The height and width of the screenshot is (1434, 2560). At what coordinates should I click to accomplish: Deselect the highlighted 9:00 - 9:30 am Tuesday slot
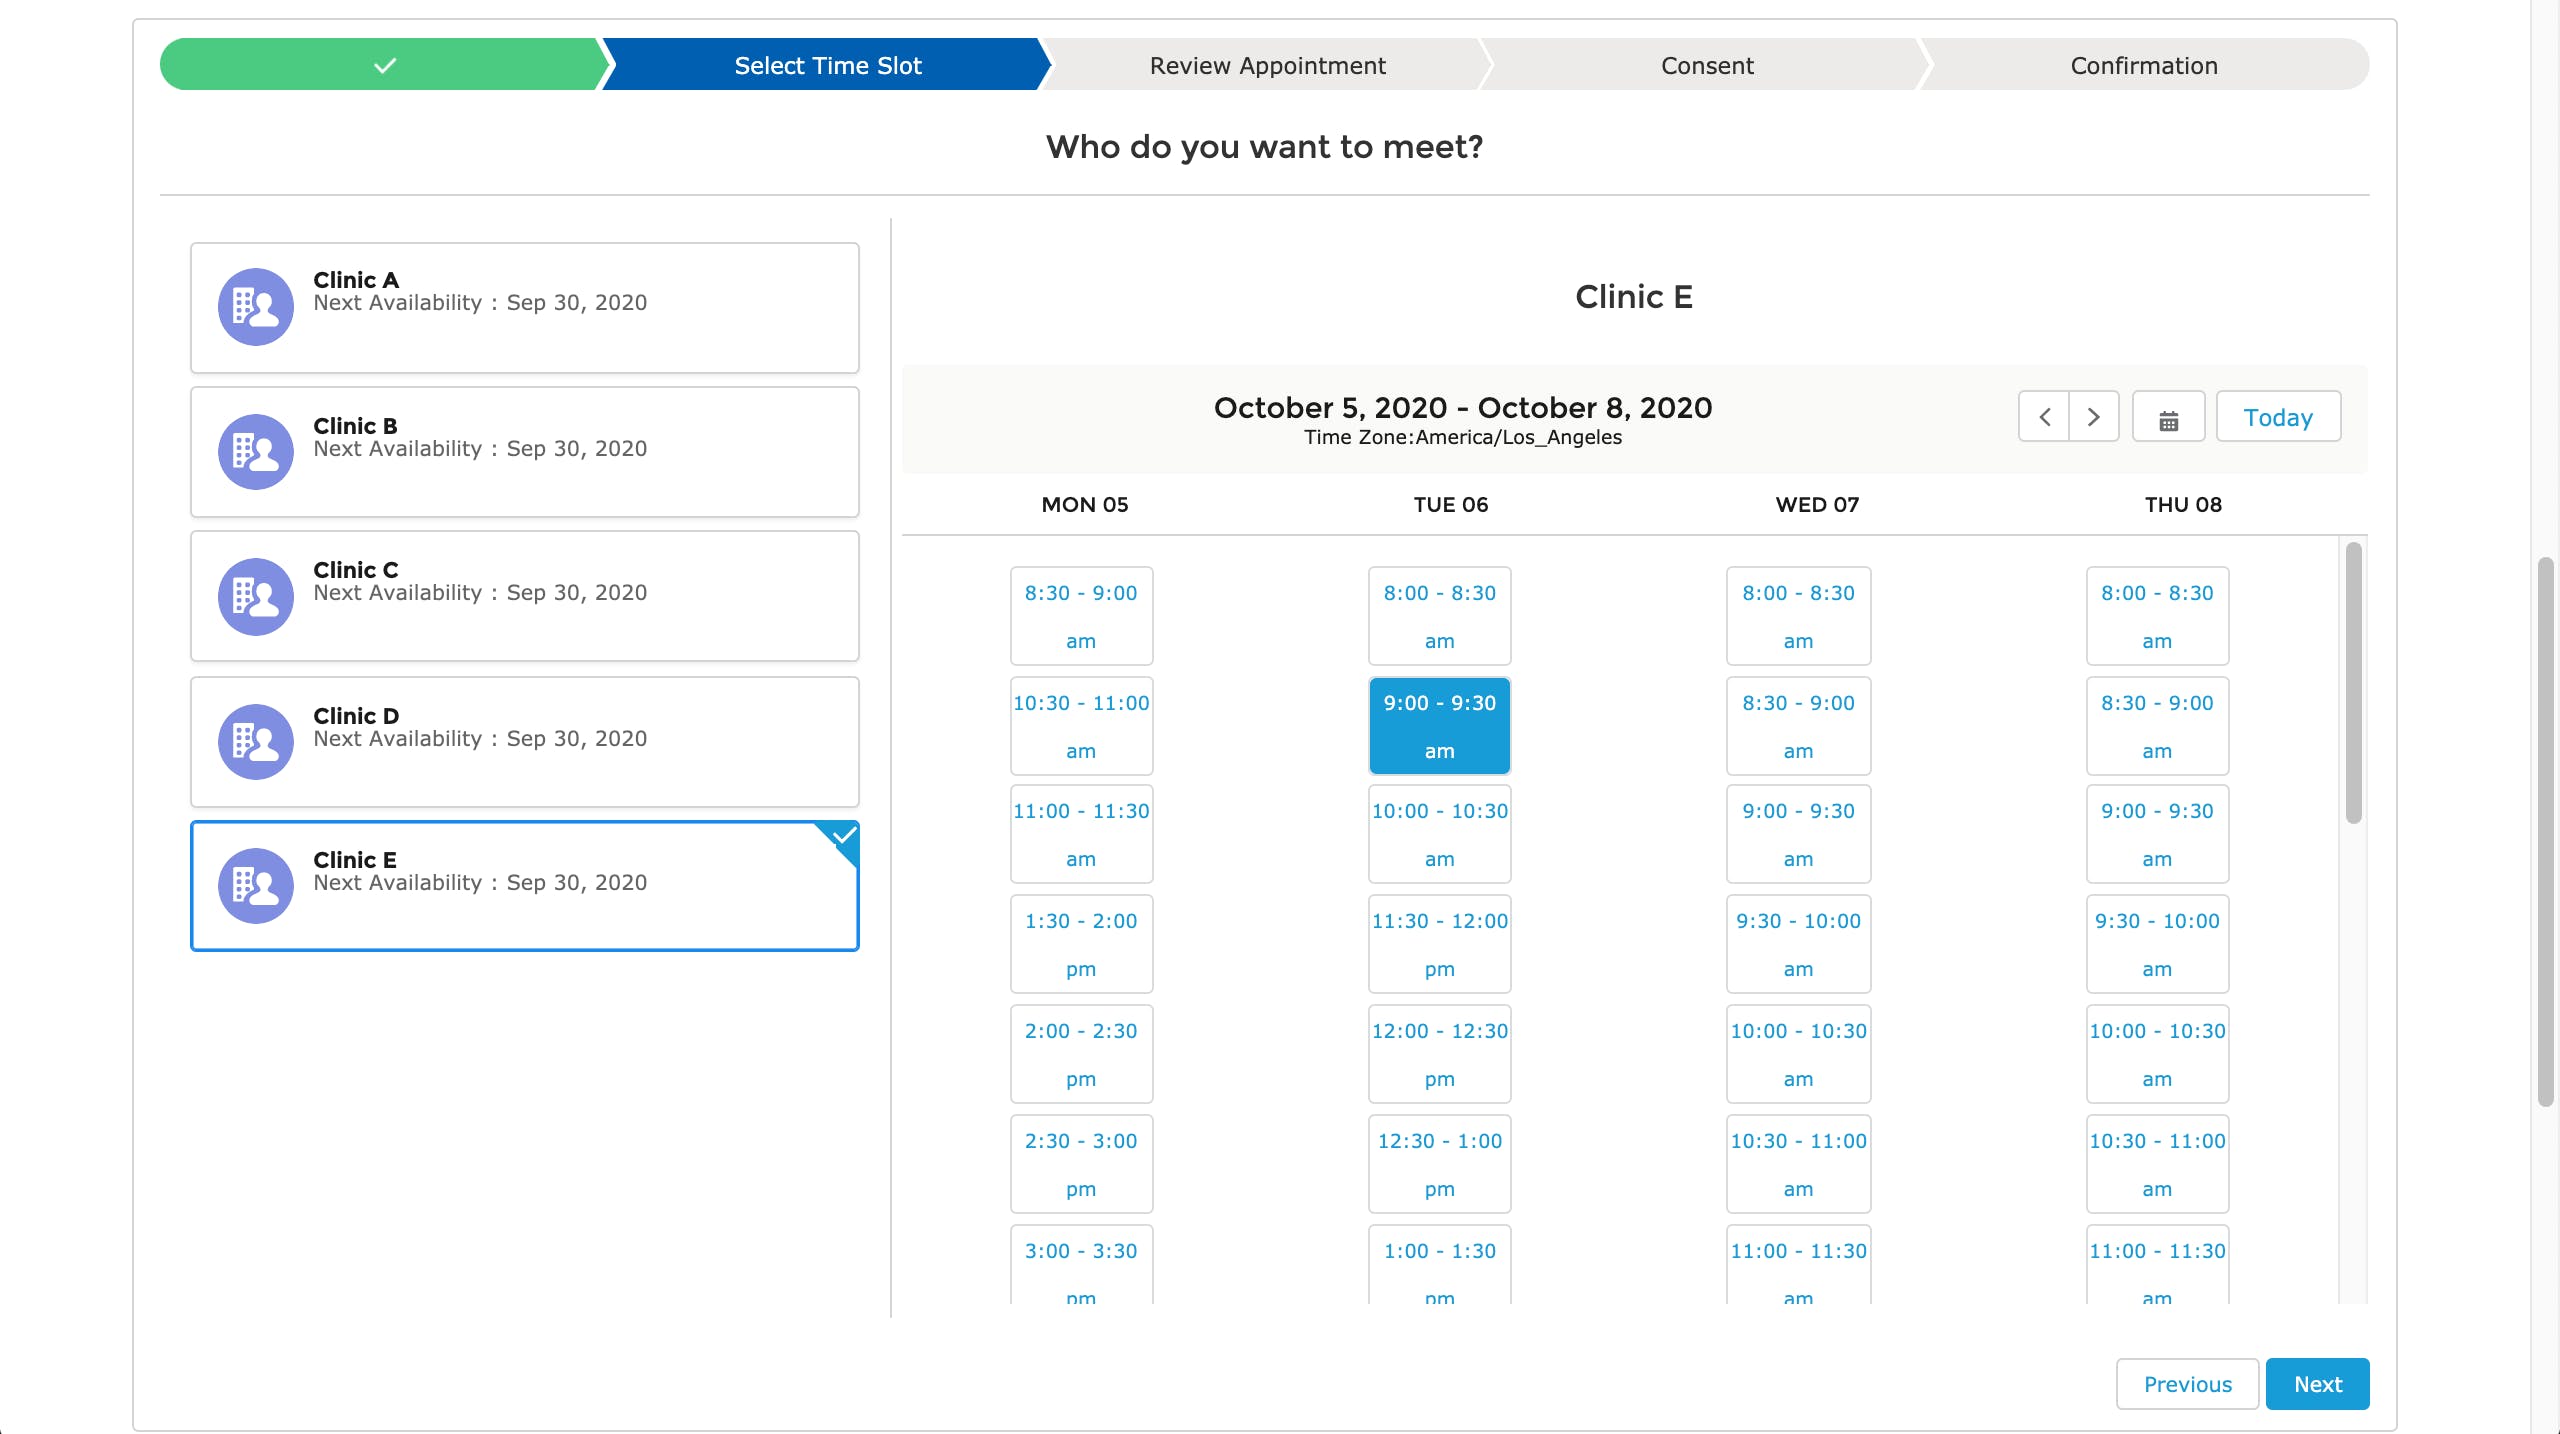tap(1439, 726)
